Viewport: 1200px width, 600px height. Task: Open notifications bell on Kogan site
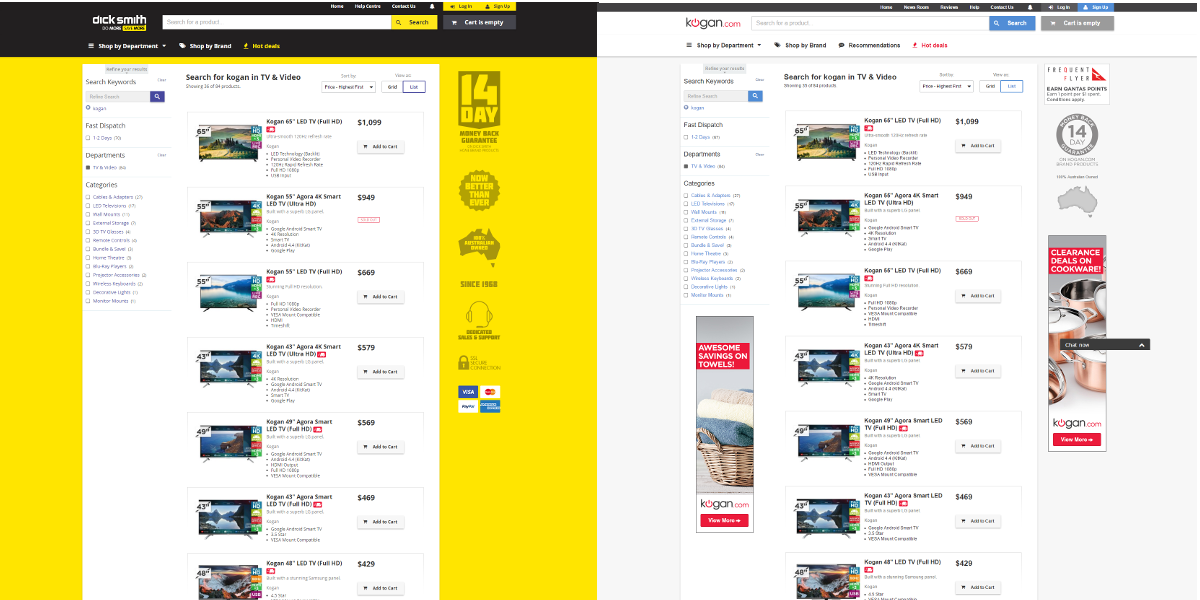point(1030,7)
